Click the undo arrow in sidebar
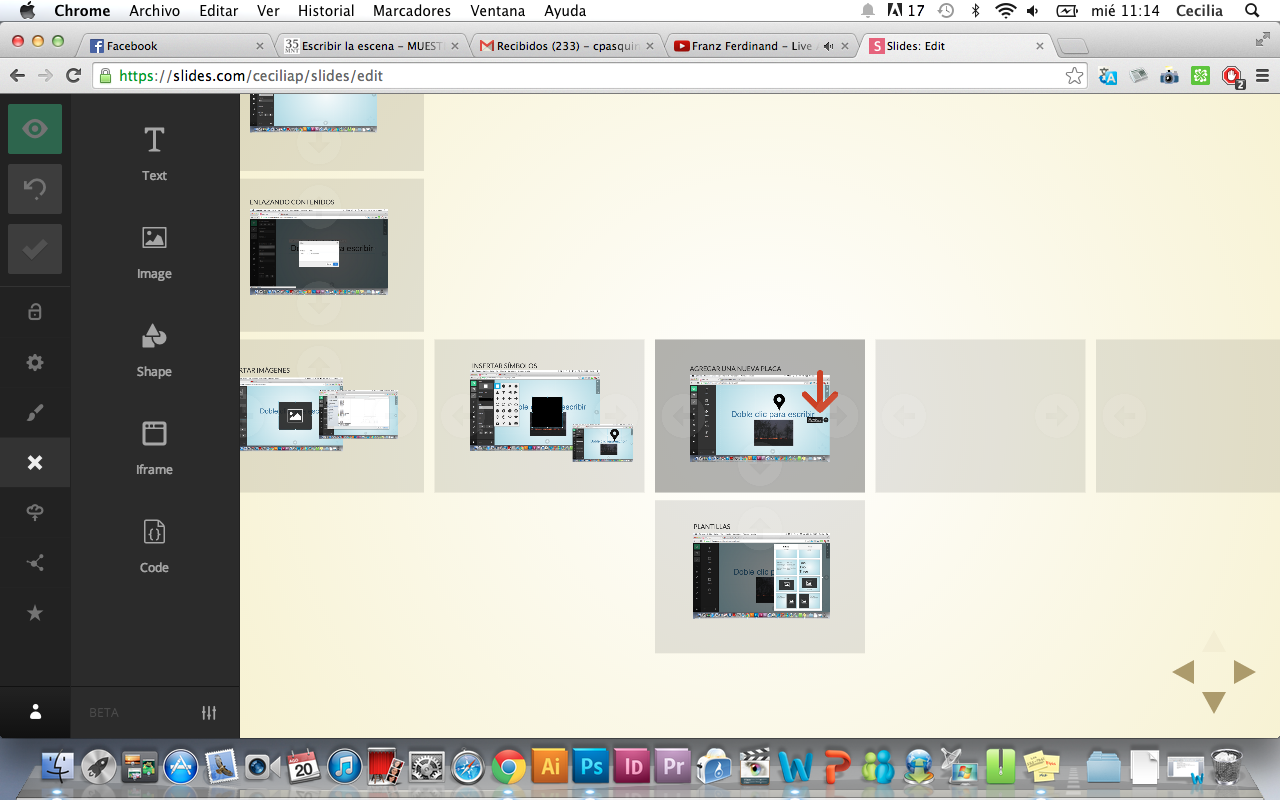 35,189
